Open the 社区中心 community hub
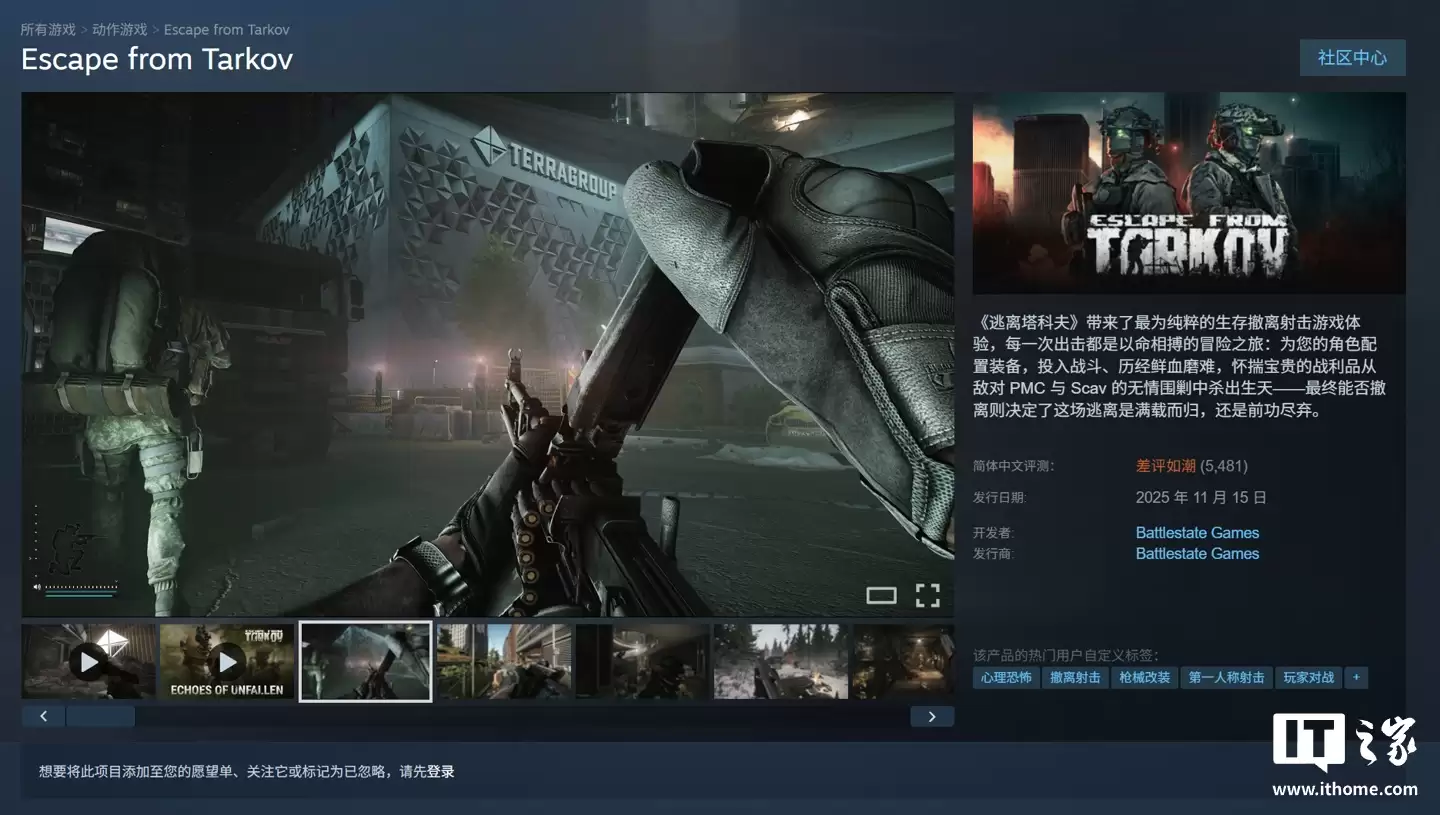This screenshot has width=1440, height=815. click(x=1352, y=58)
